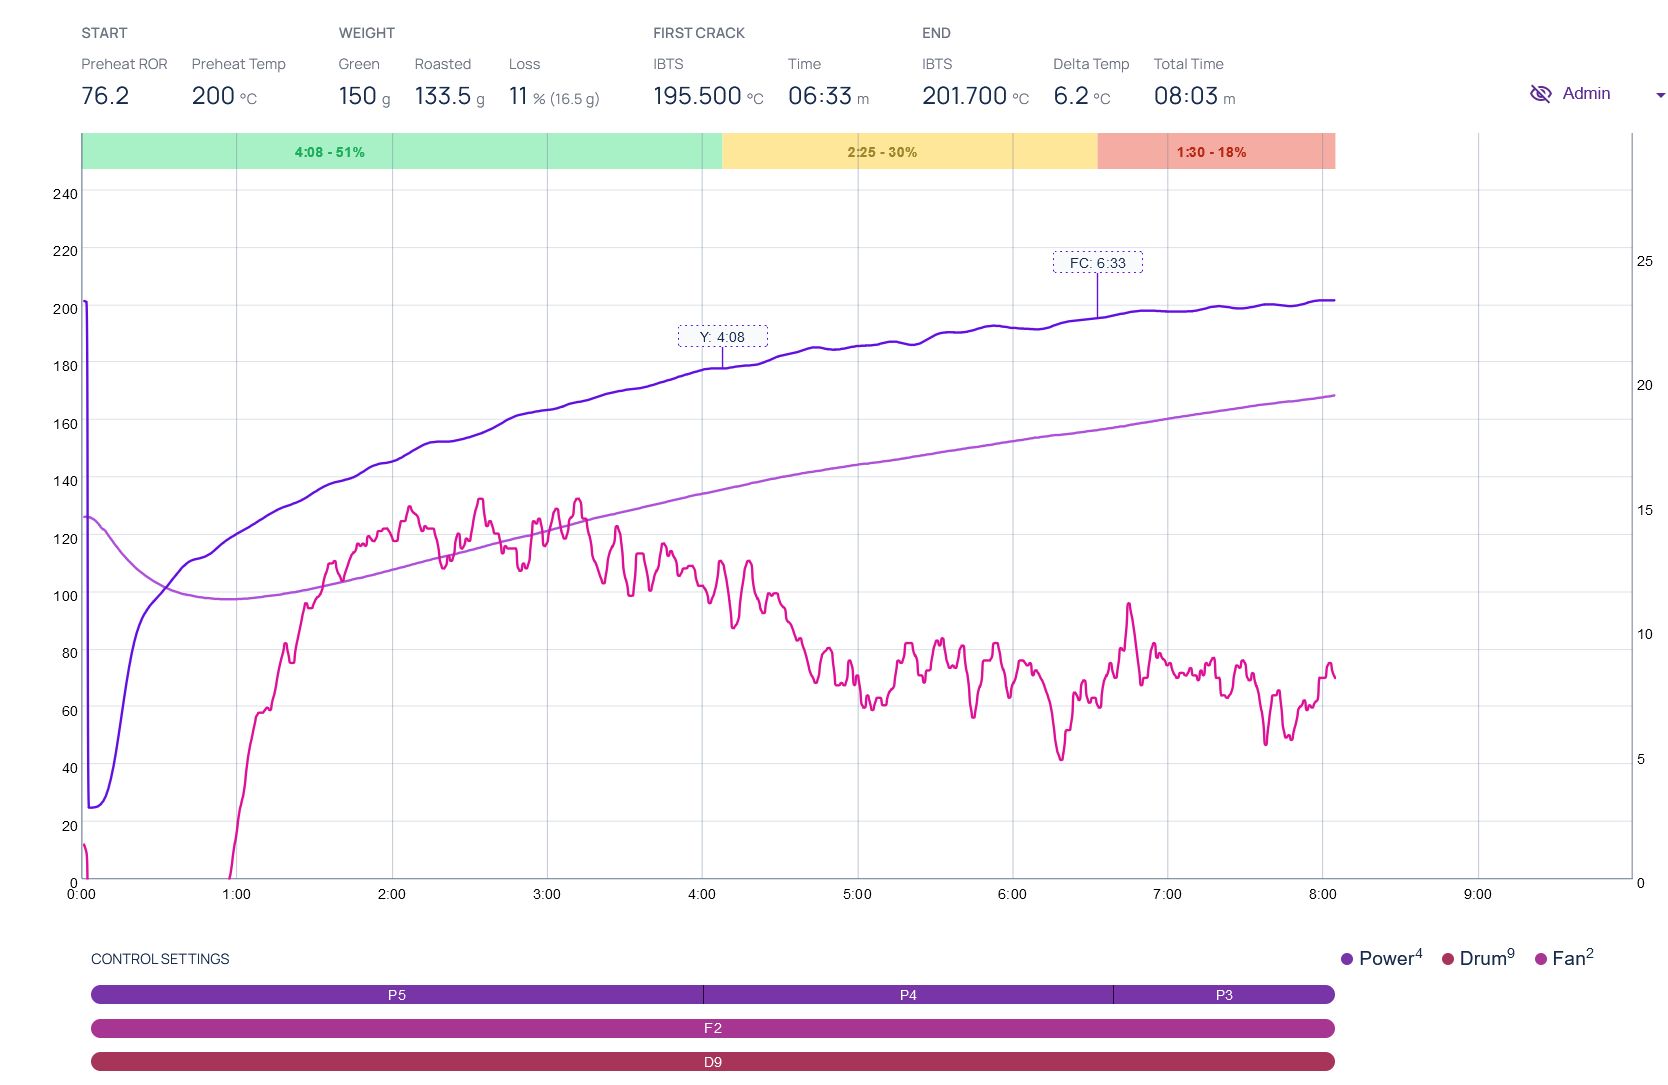Click the F2 fan setting bar
This screenshot has height=1085, width=1668.
pos(712,1029)
